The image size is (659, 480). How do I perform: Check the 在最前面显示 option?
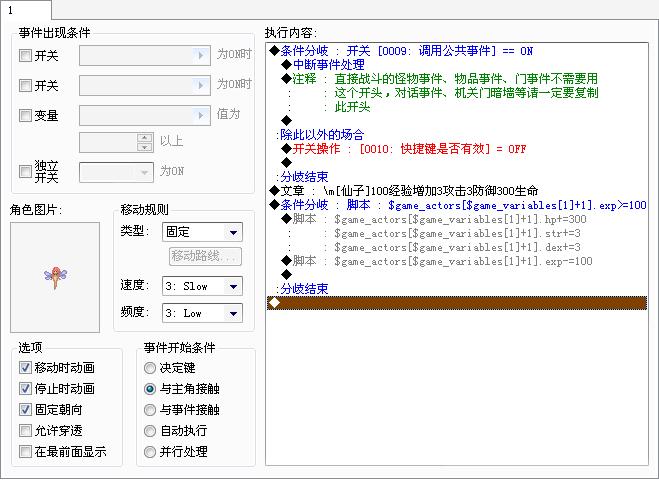click(x=25, y=451)
